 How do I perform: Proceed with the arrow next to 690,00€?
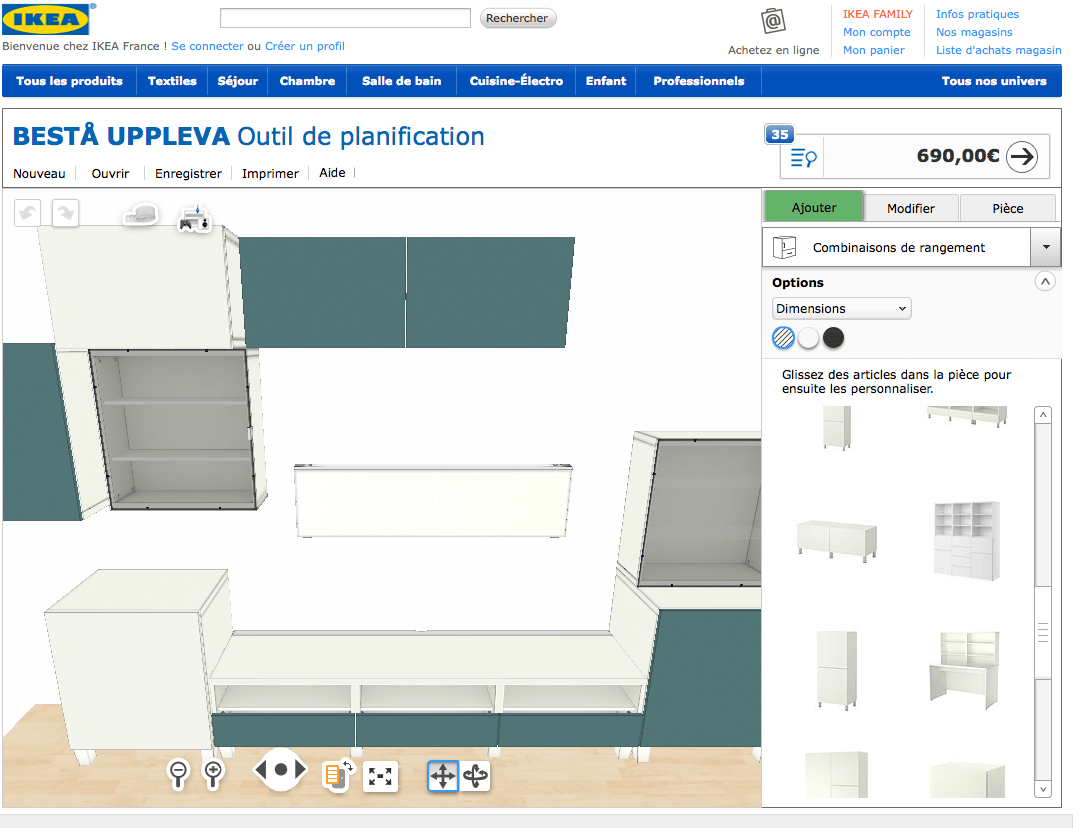pos(1022,156)
